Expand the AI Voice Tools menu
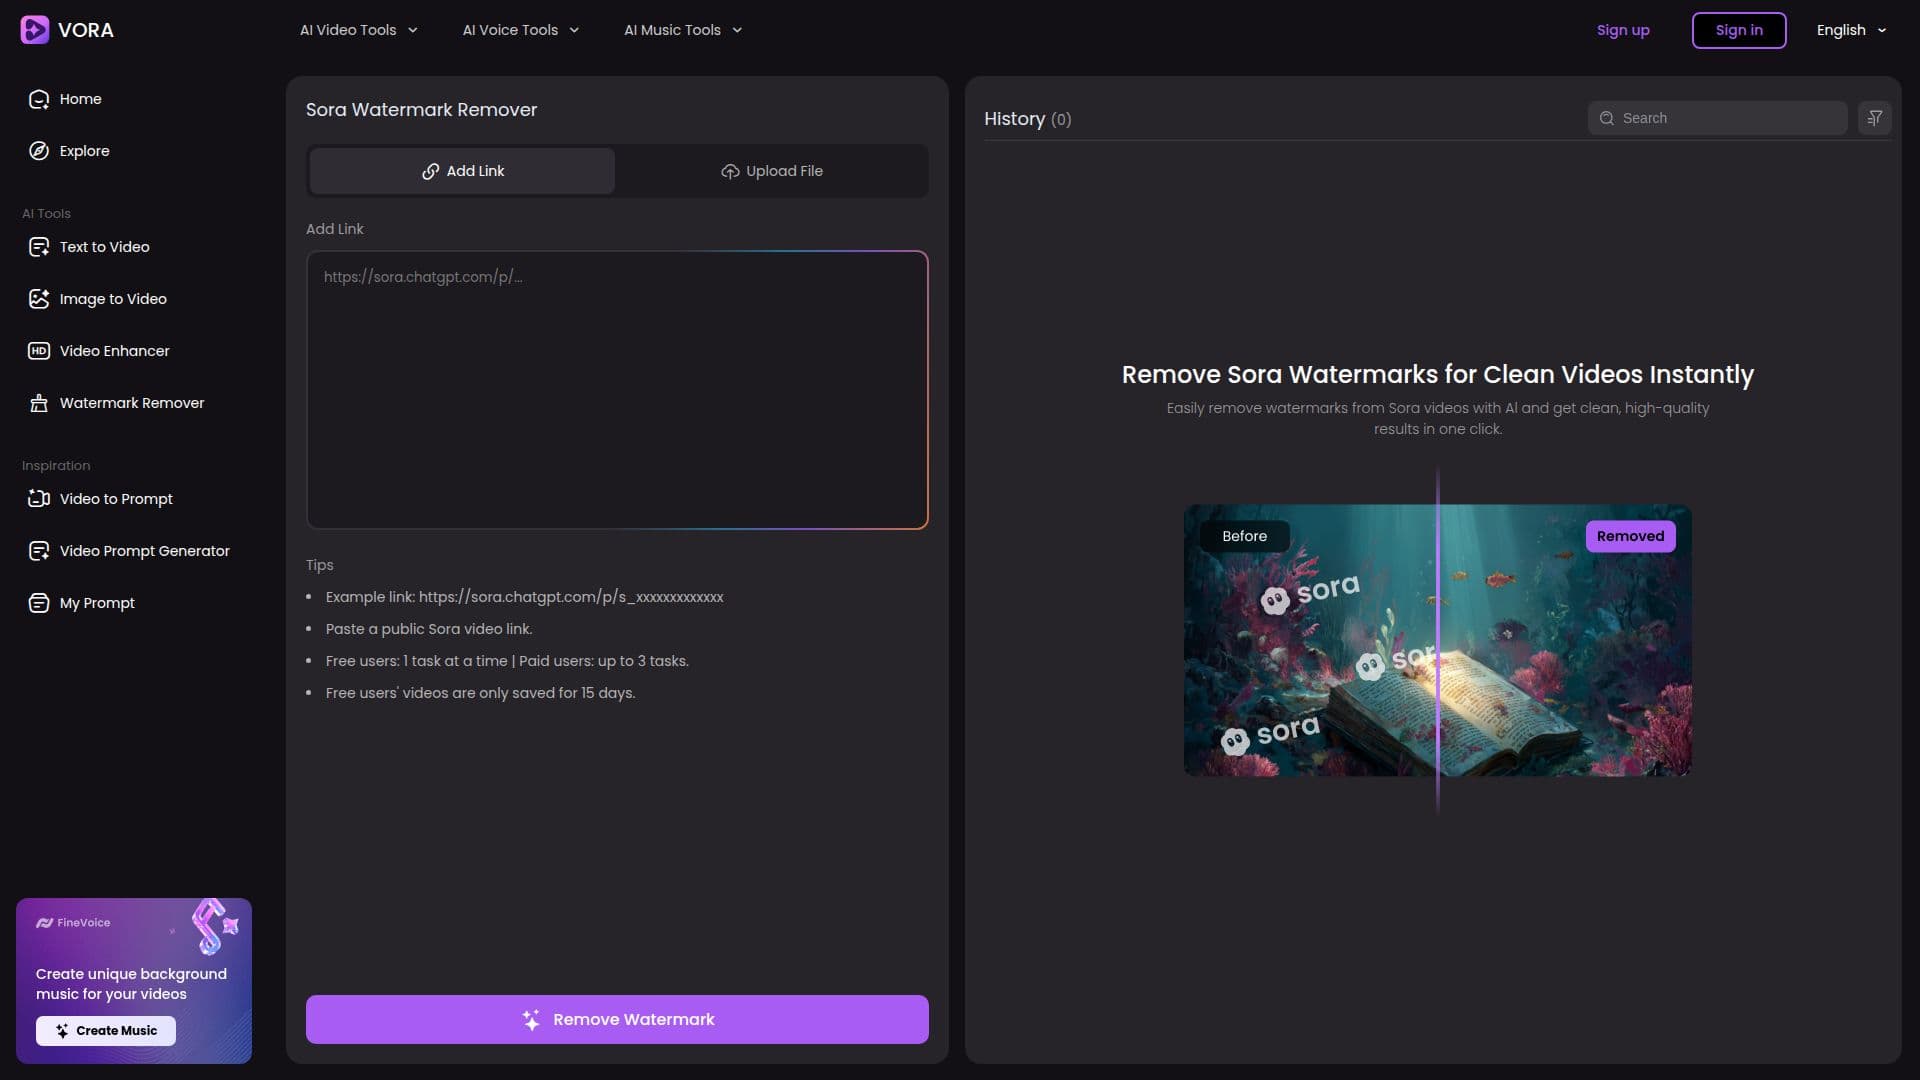The image size is (1920, 1080). point(521,30)
